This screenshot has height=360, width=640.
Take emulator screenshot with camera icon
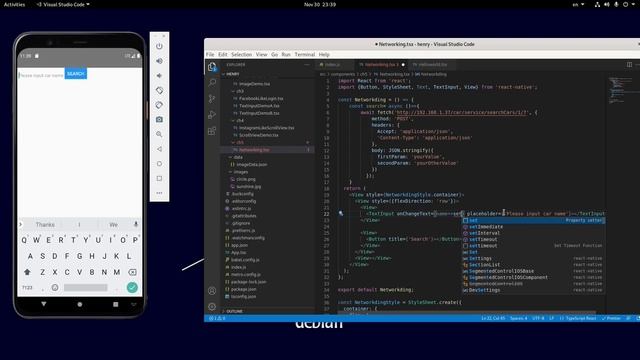pos(159,120)
